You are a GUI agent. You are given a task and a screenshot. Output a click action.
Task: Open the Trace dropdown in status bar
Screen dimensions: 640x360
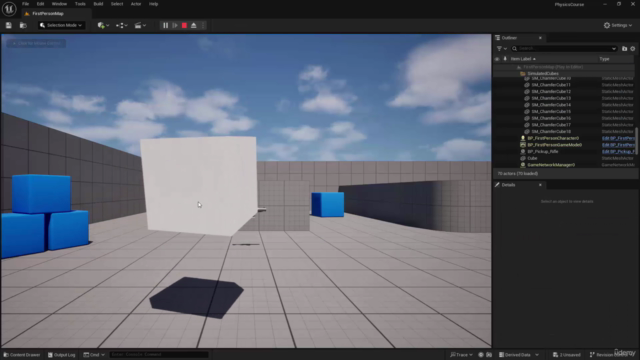coord(461,355)
